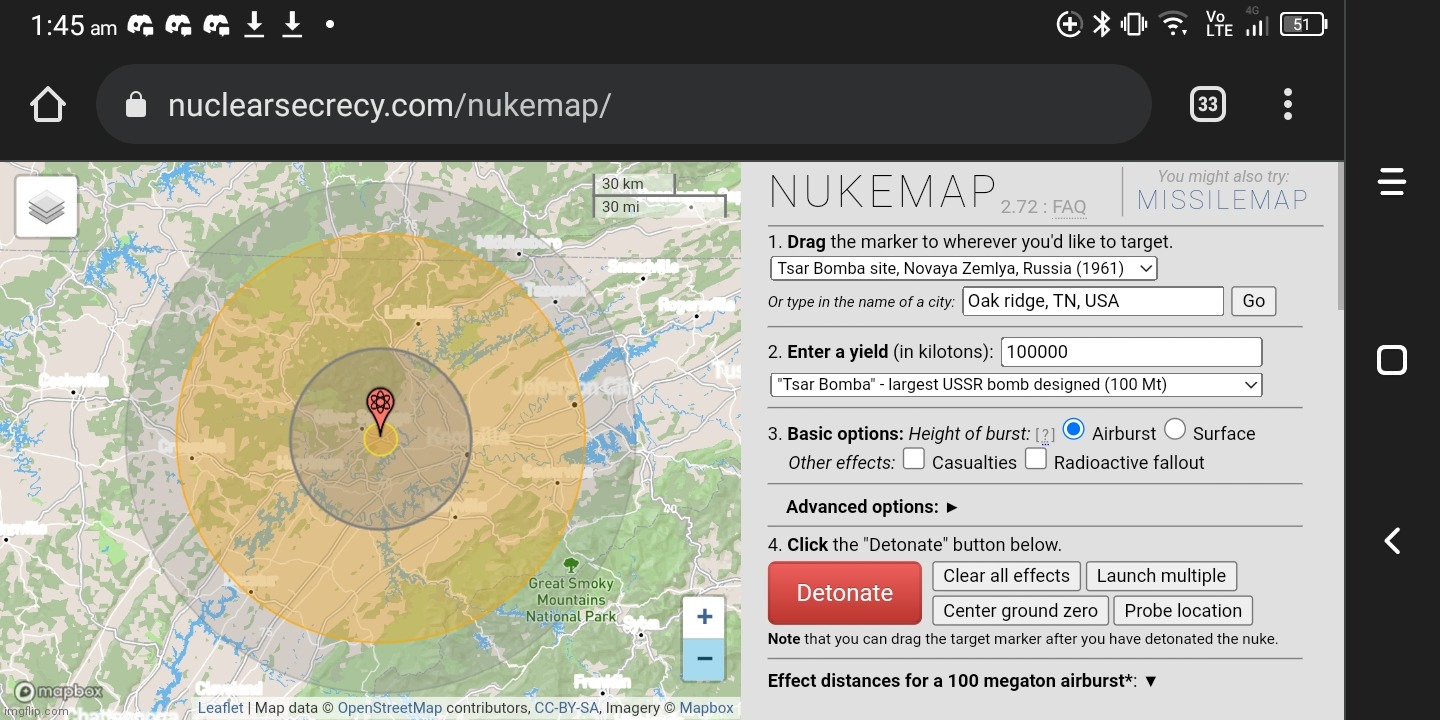Viewport: 1440px width, 720px height.
Task: Open the OpenStreetMap attribution link
Action: tap(389, 708)
